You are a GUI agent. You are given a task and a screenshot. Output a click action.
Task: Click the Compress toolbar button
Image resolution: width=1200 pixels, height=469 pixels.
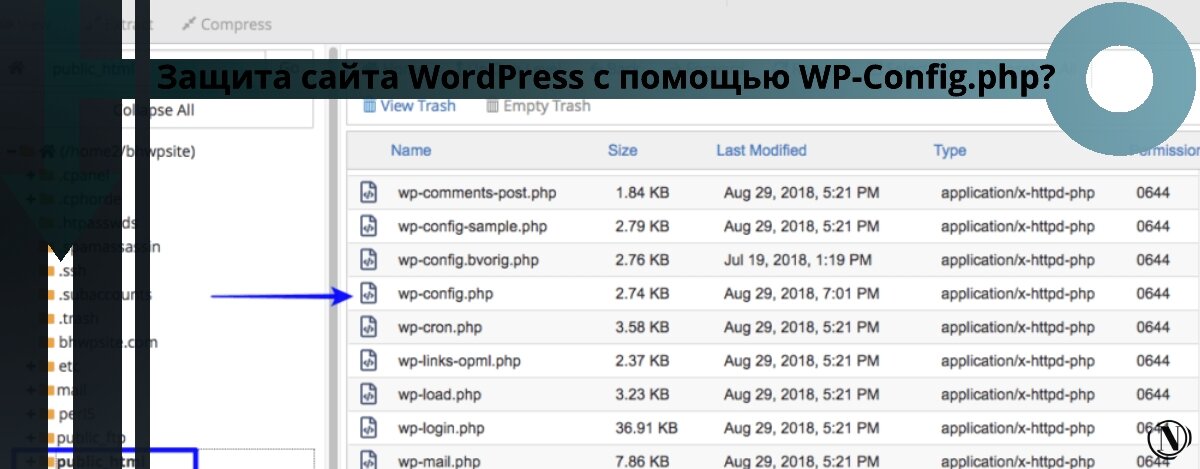226,23
